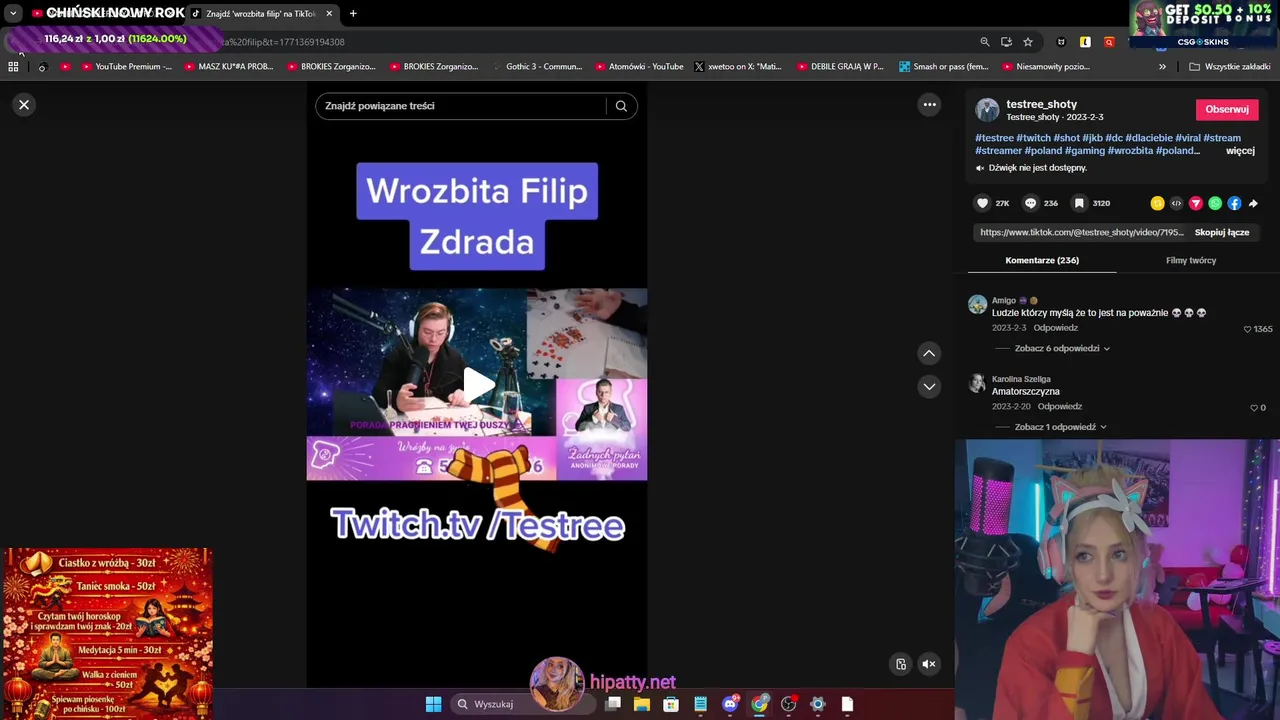Follow testree_shoty with Obserwuj button
This screenshot has width=1280, height=720.
1227,109
